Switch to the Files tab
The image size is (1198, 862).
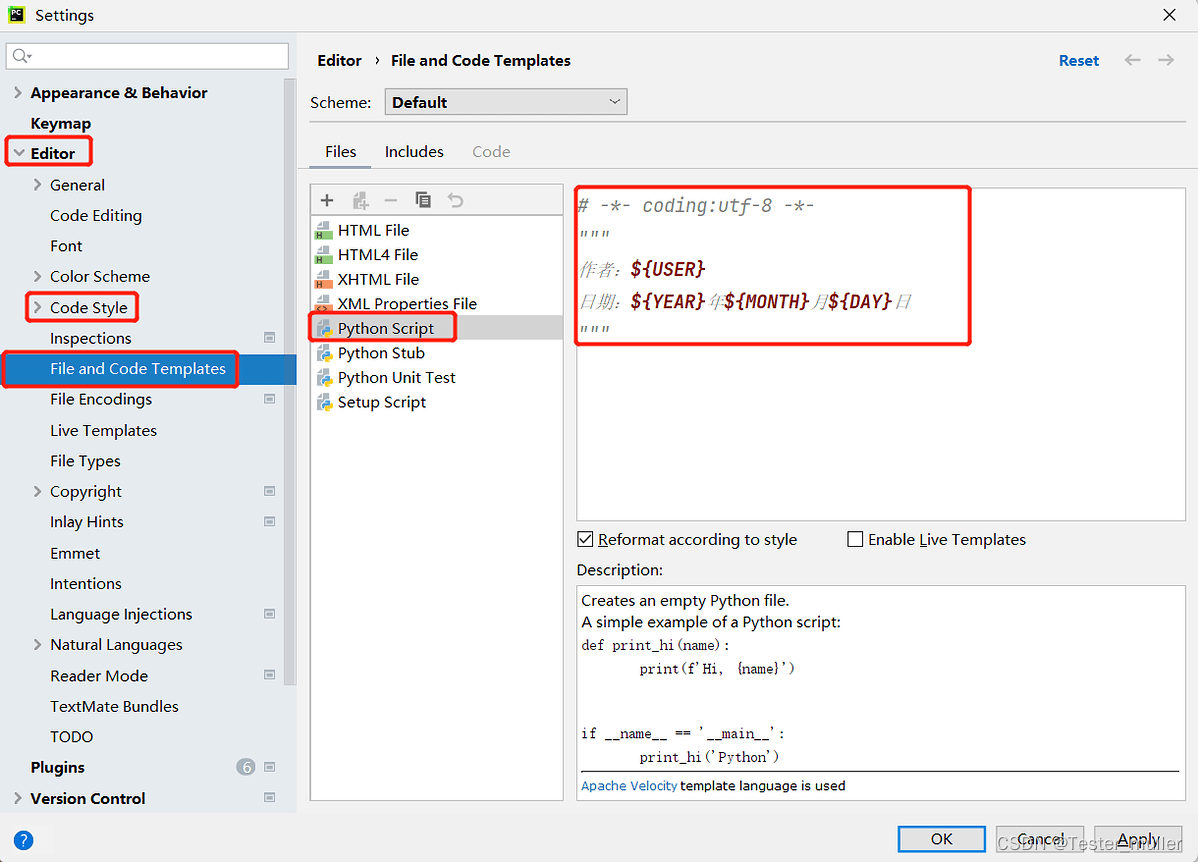point(340,151)
